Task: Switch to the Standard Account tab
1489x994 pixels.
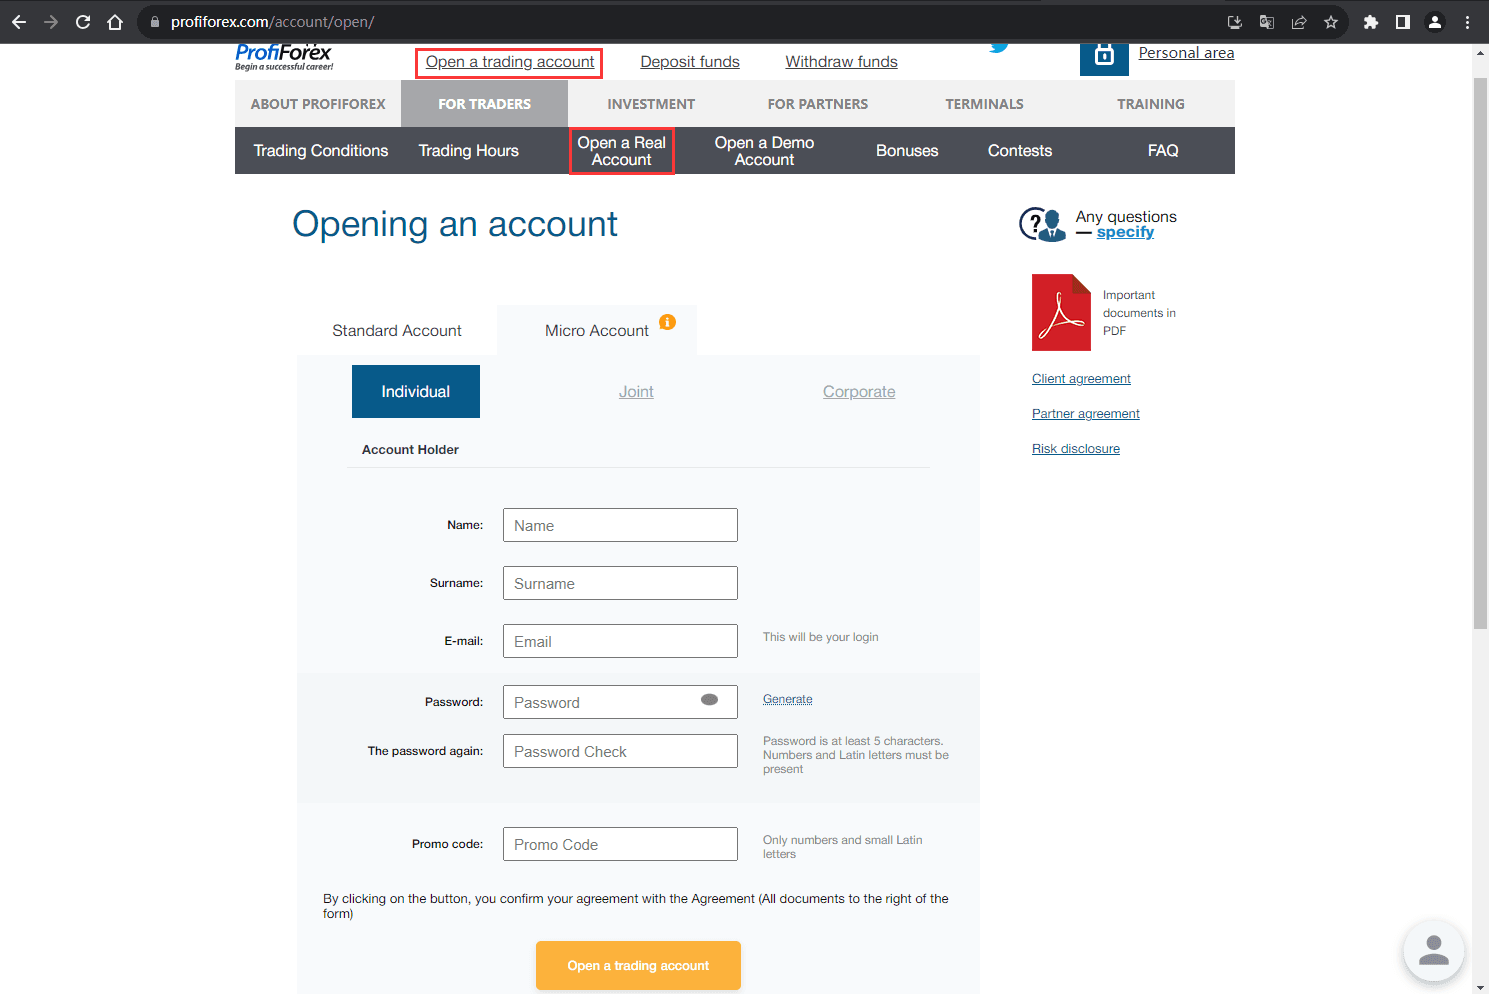Action: (397, 331)
